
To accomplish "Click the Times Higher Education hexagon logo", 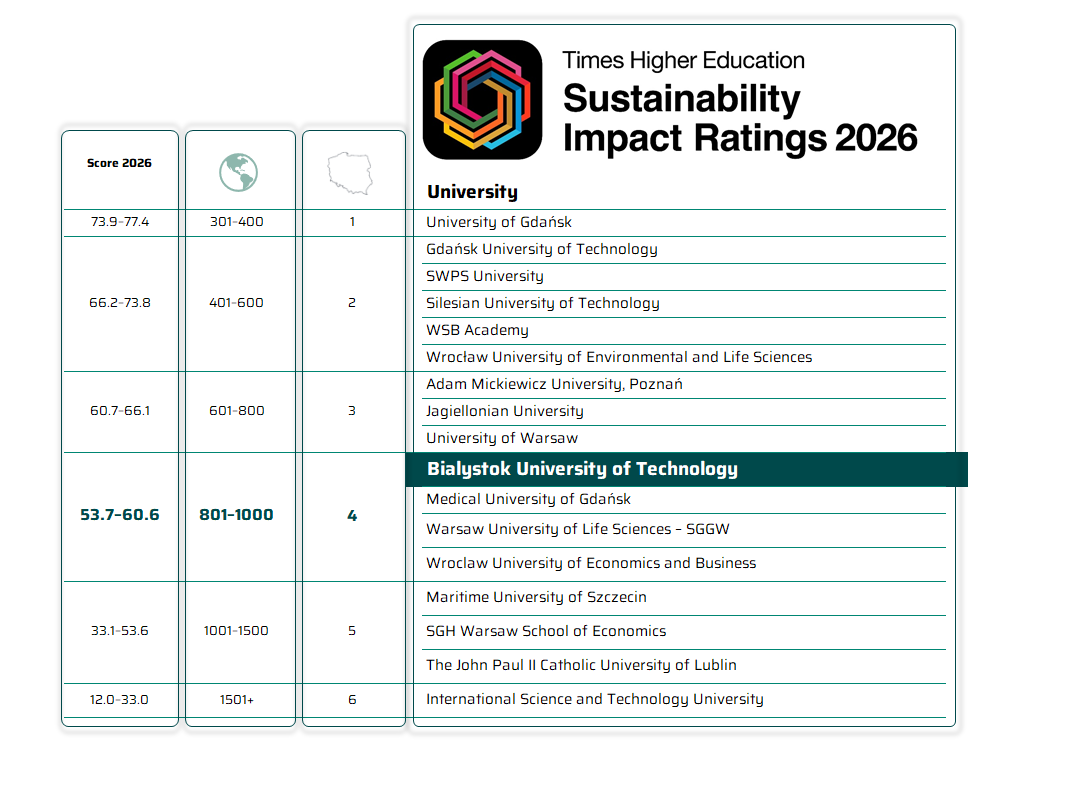I will (482, 99).
